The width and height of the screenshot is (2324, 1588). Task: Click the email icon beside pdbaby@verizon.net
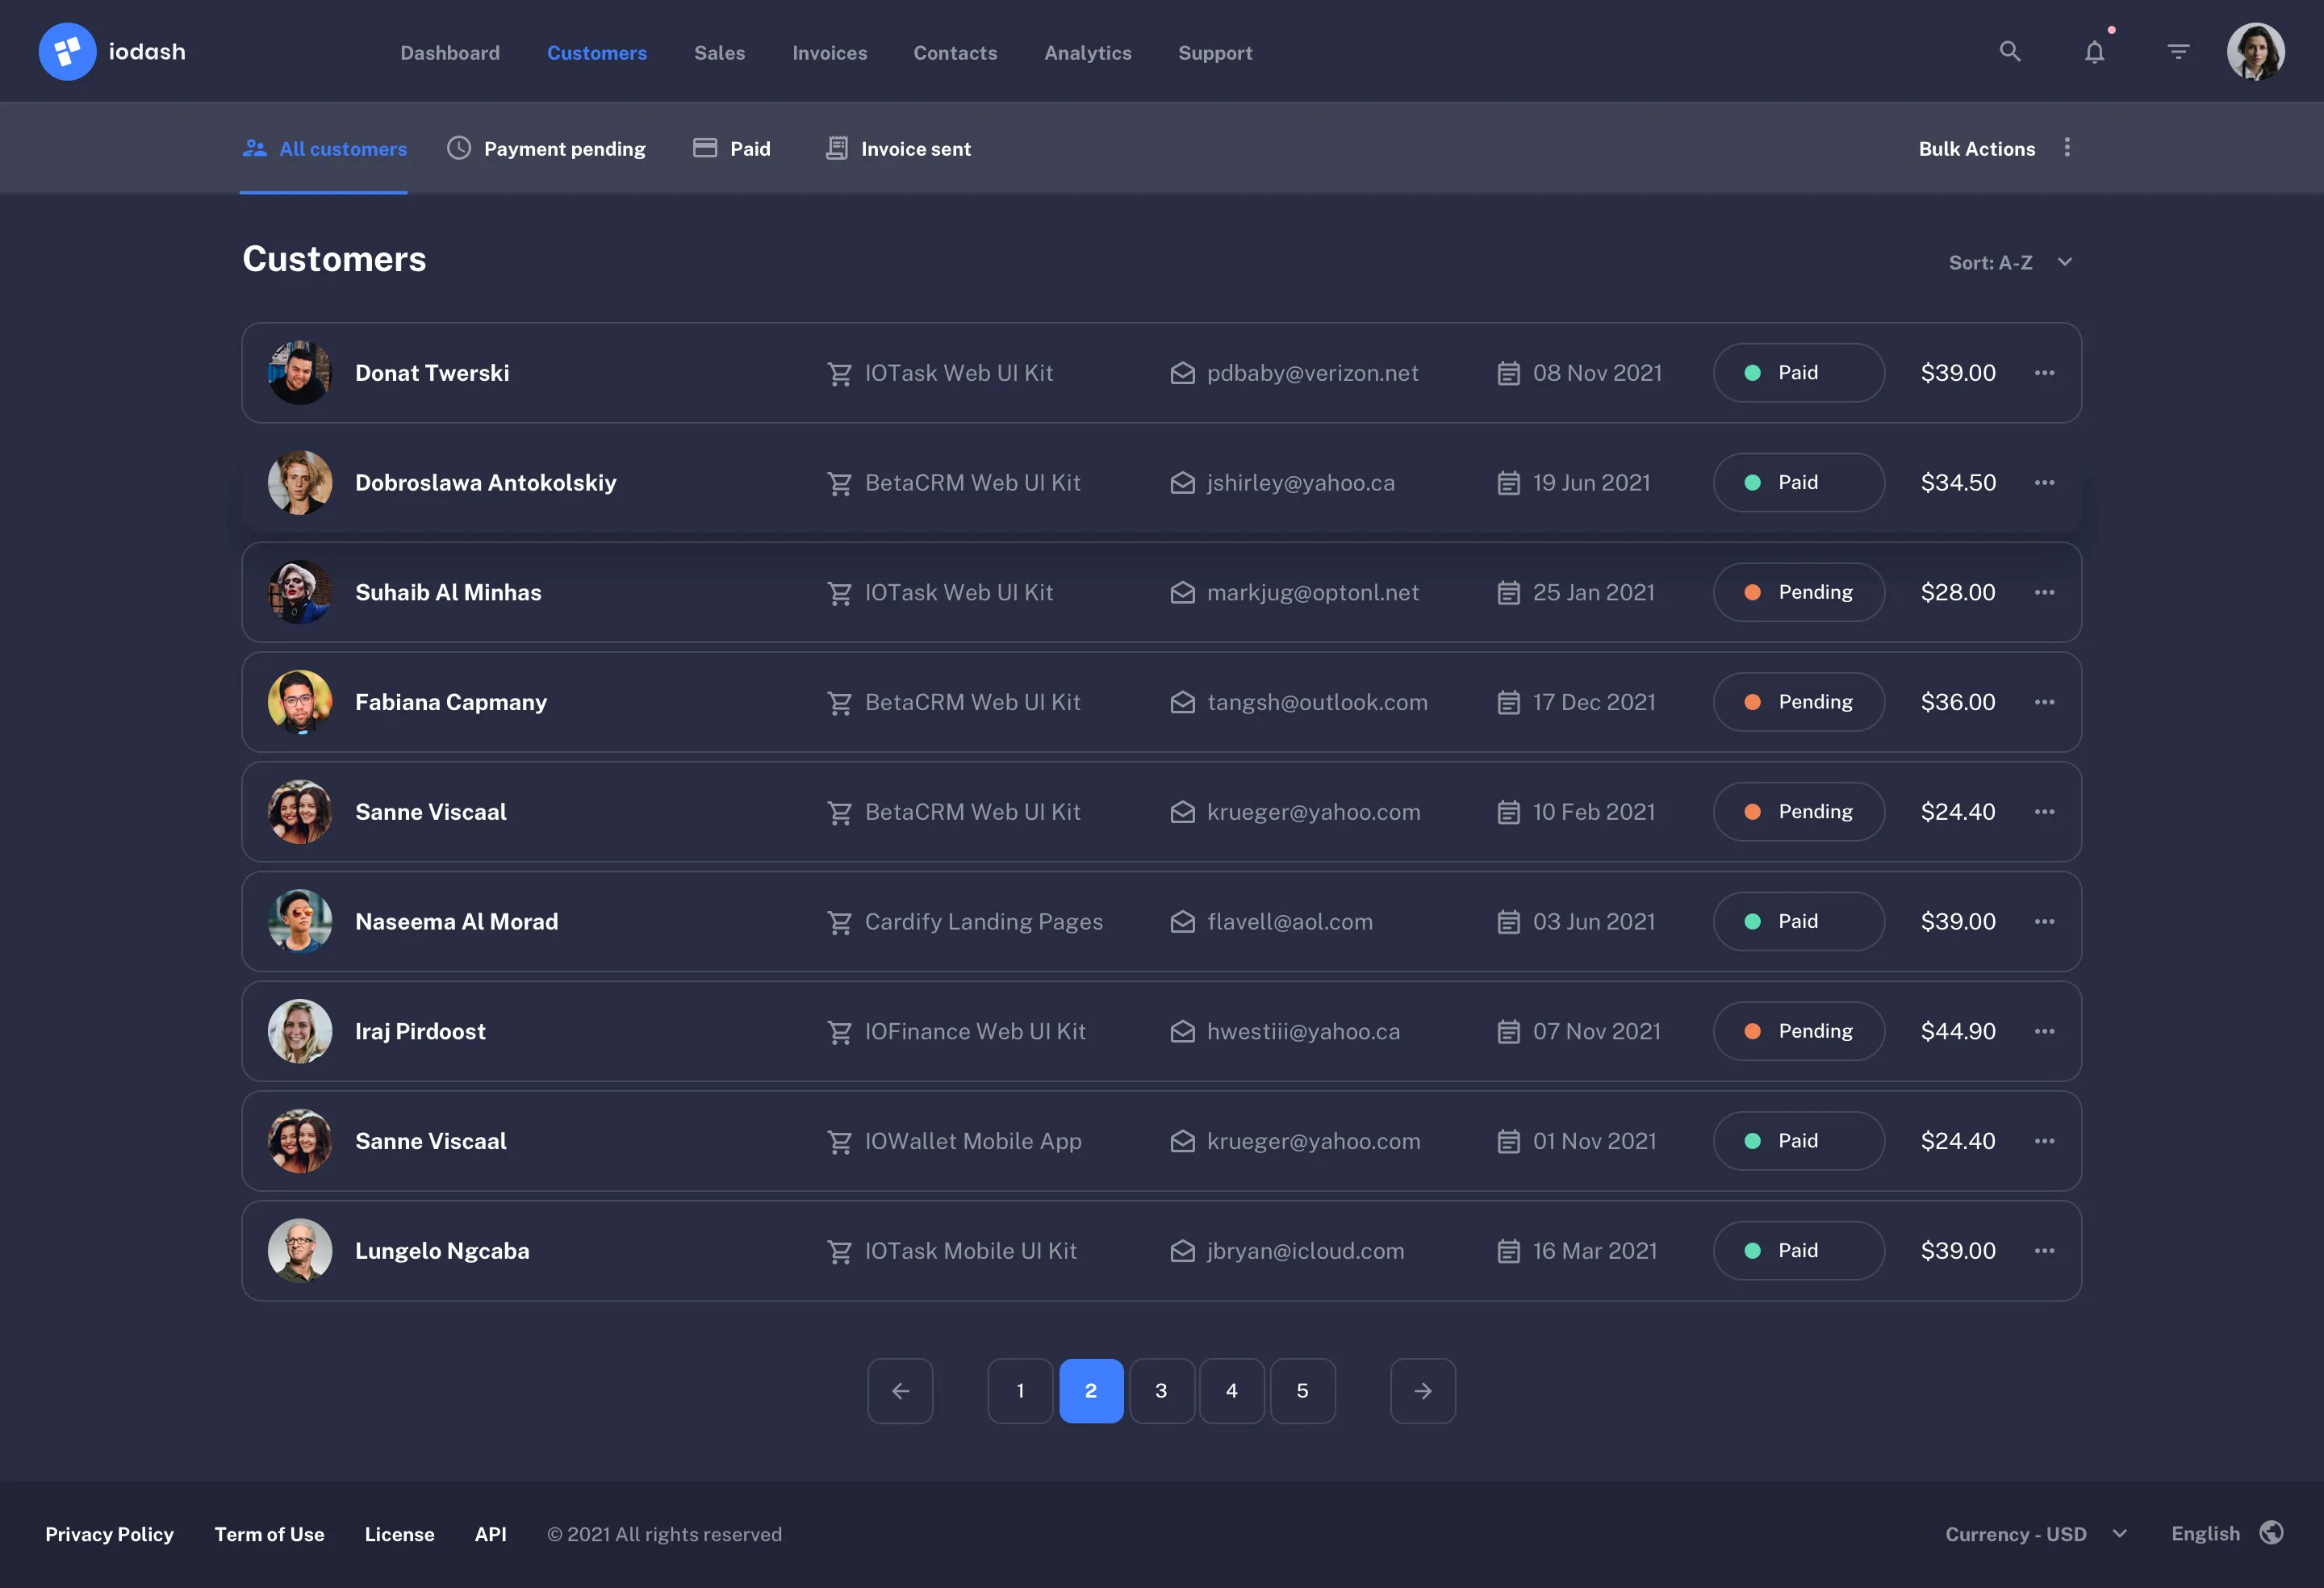[1183, 373]
